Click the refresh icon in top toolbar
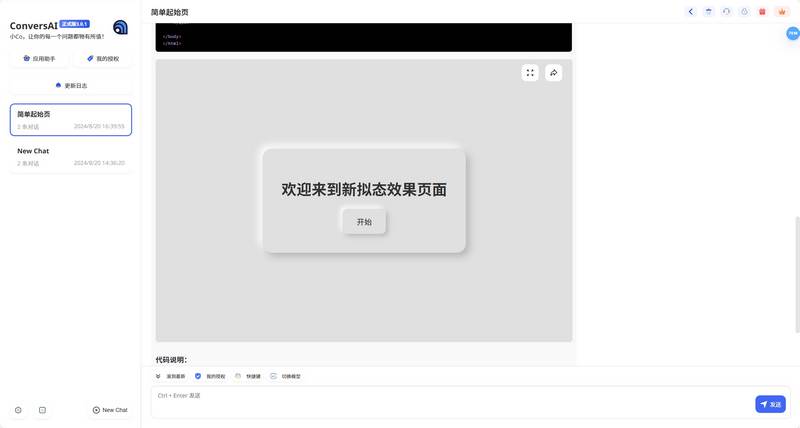Screen dimensions: 800x428 (x=726, y=12)
